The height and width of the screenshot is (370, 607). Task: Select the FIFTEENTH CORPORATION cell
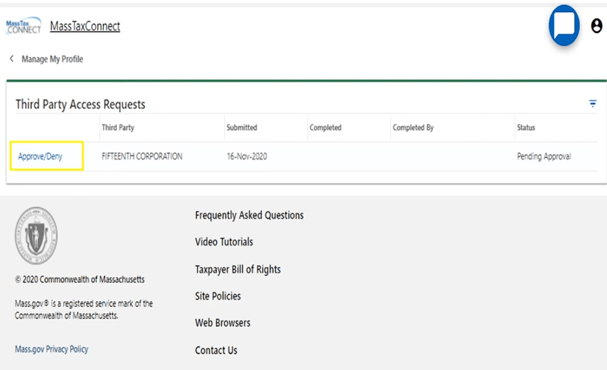pyautogui.click(x=142, y=156)
